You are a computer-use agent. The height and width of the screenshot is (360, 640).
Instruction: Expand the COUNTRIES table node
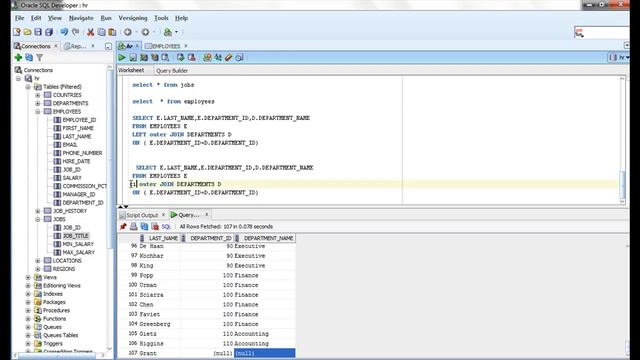tap(38, 95)
